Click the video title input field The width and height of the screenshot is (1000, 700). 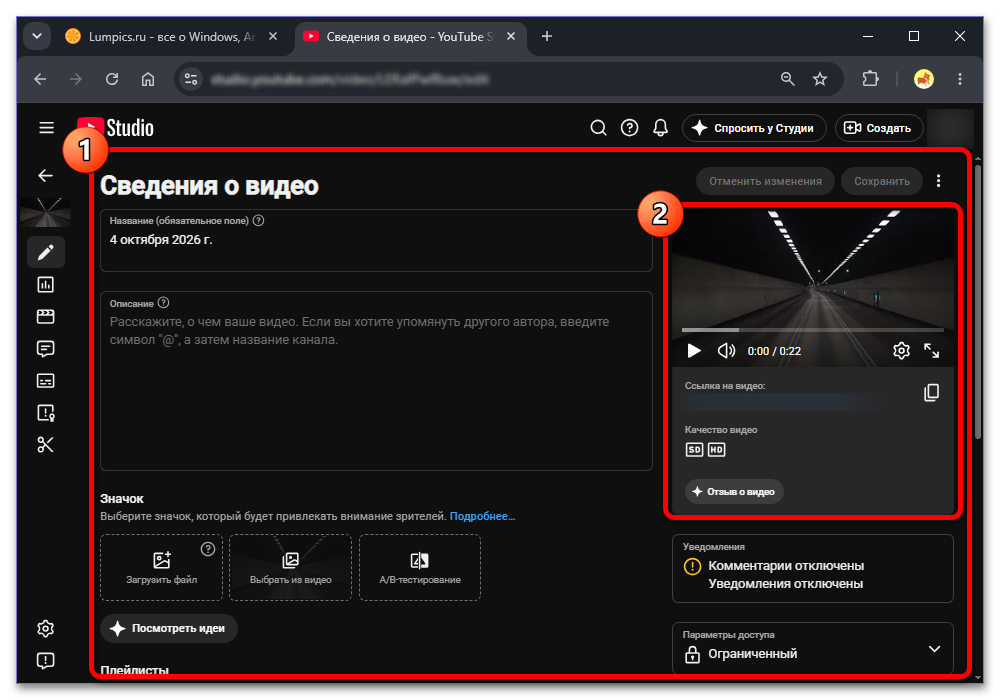(376, 241)
